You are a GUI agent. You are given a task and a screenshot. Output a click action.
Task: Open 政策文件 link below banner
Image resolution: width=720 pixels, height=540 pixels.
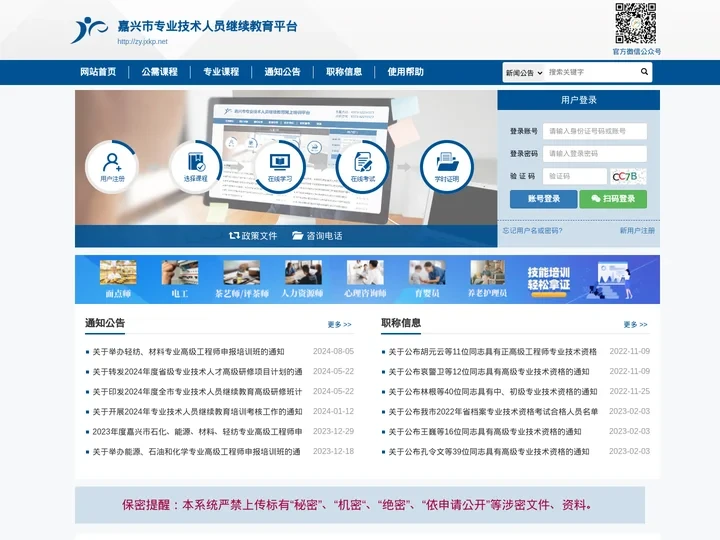[x=253, y=236]
